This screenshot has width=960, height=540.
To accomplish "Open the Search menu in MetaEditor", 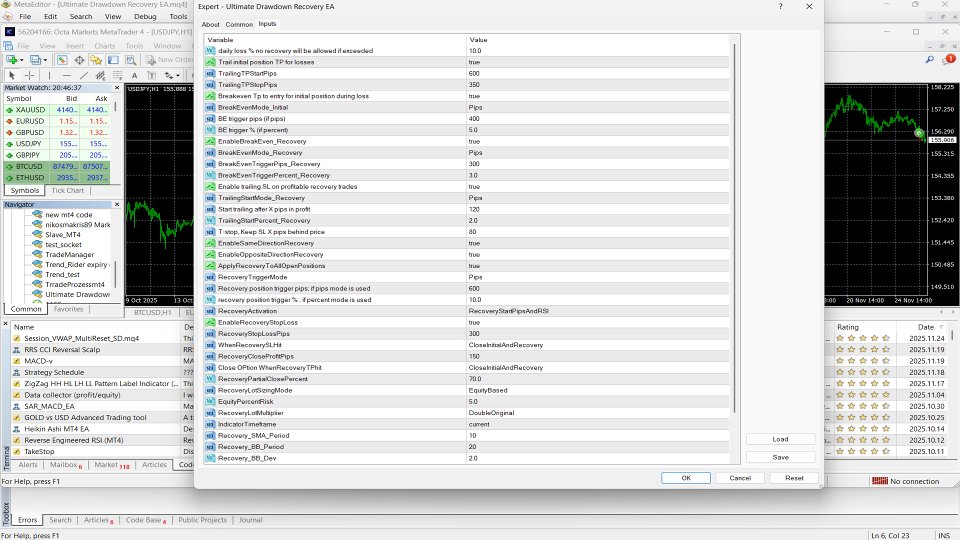I will (81, 17).
